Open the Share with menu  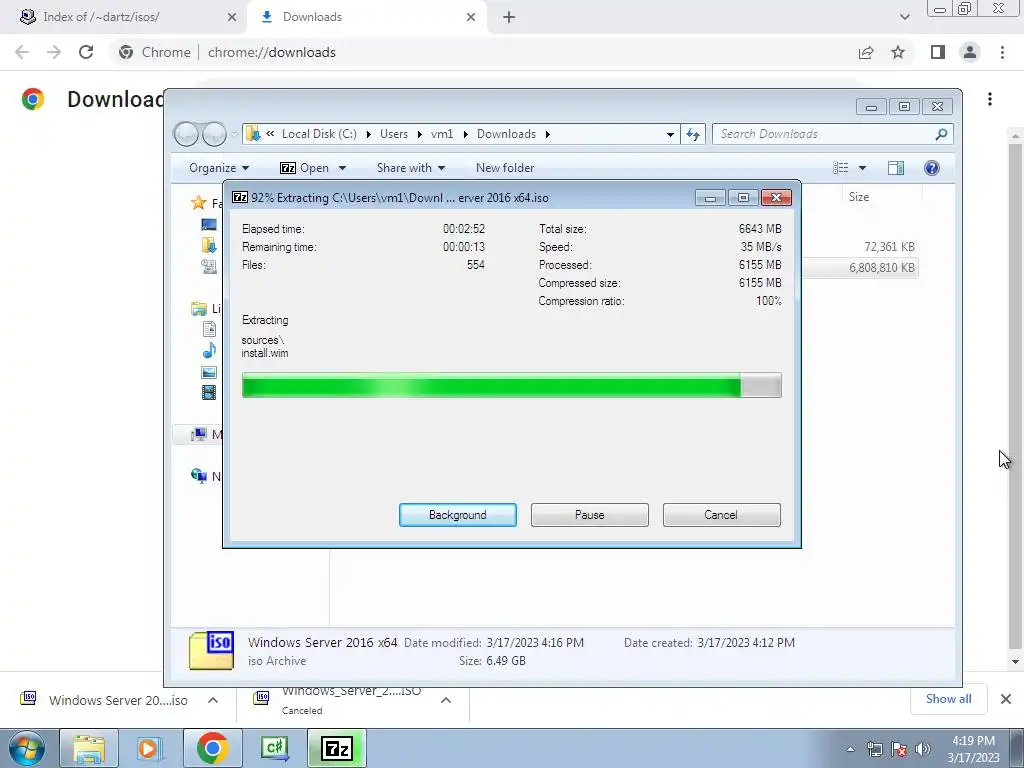(411, 168)
